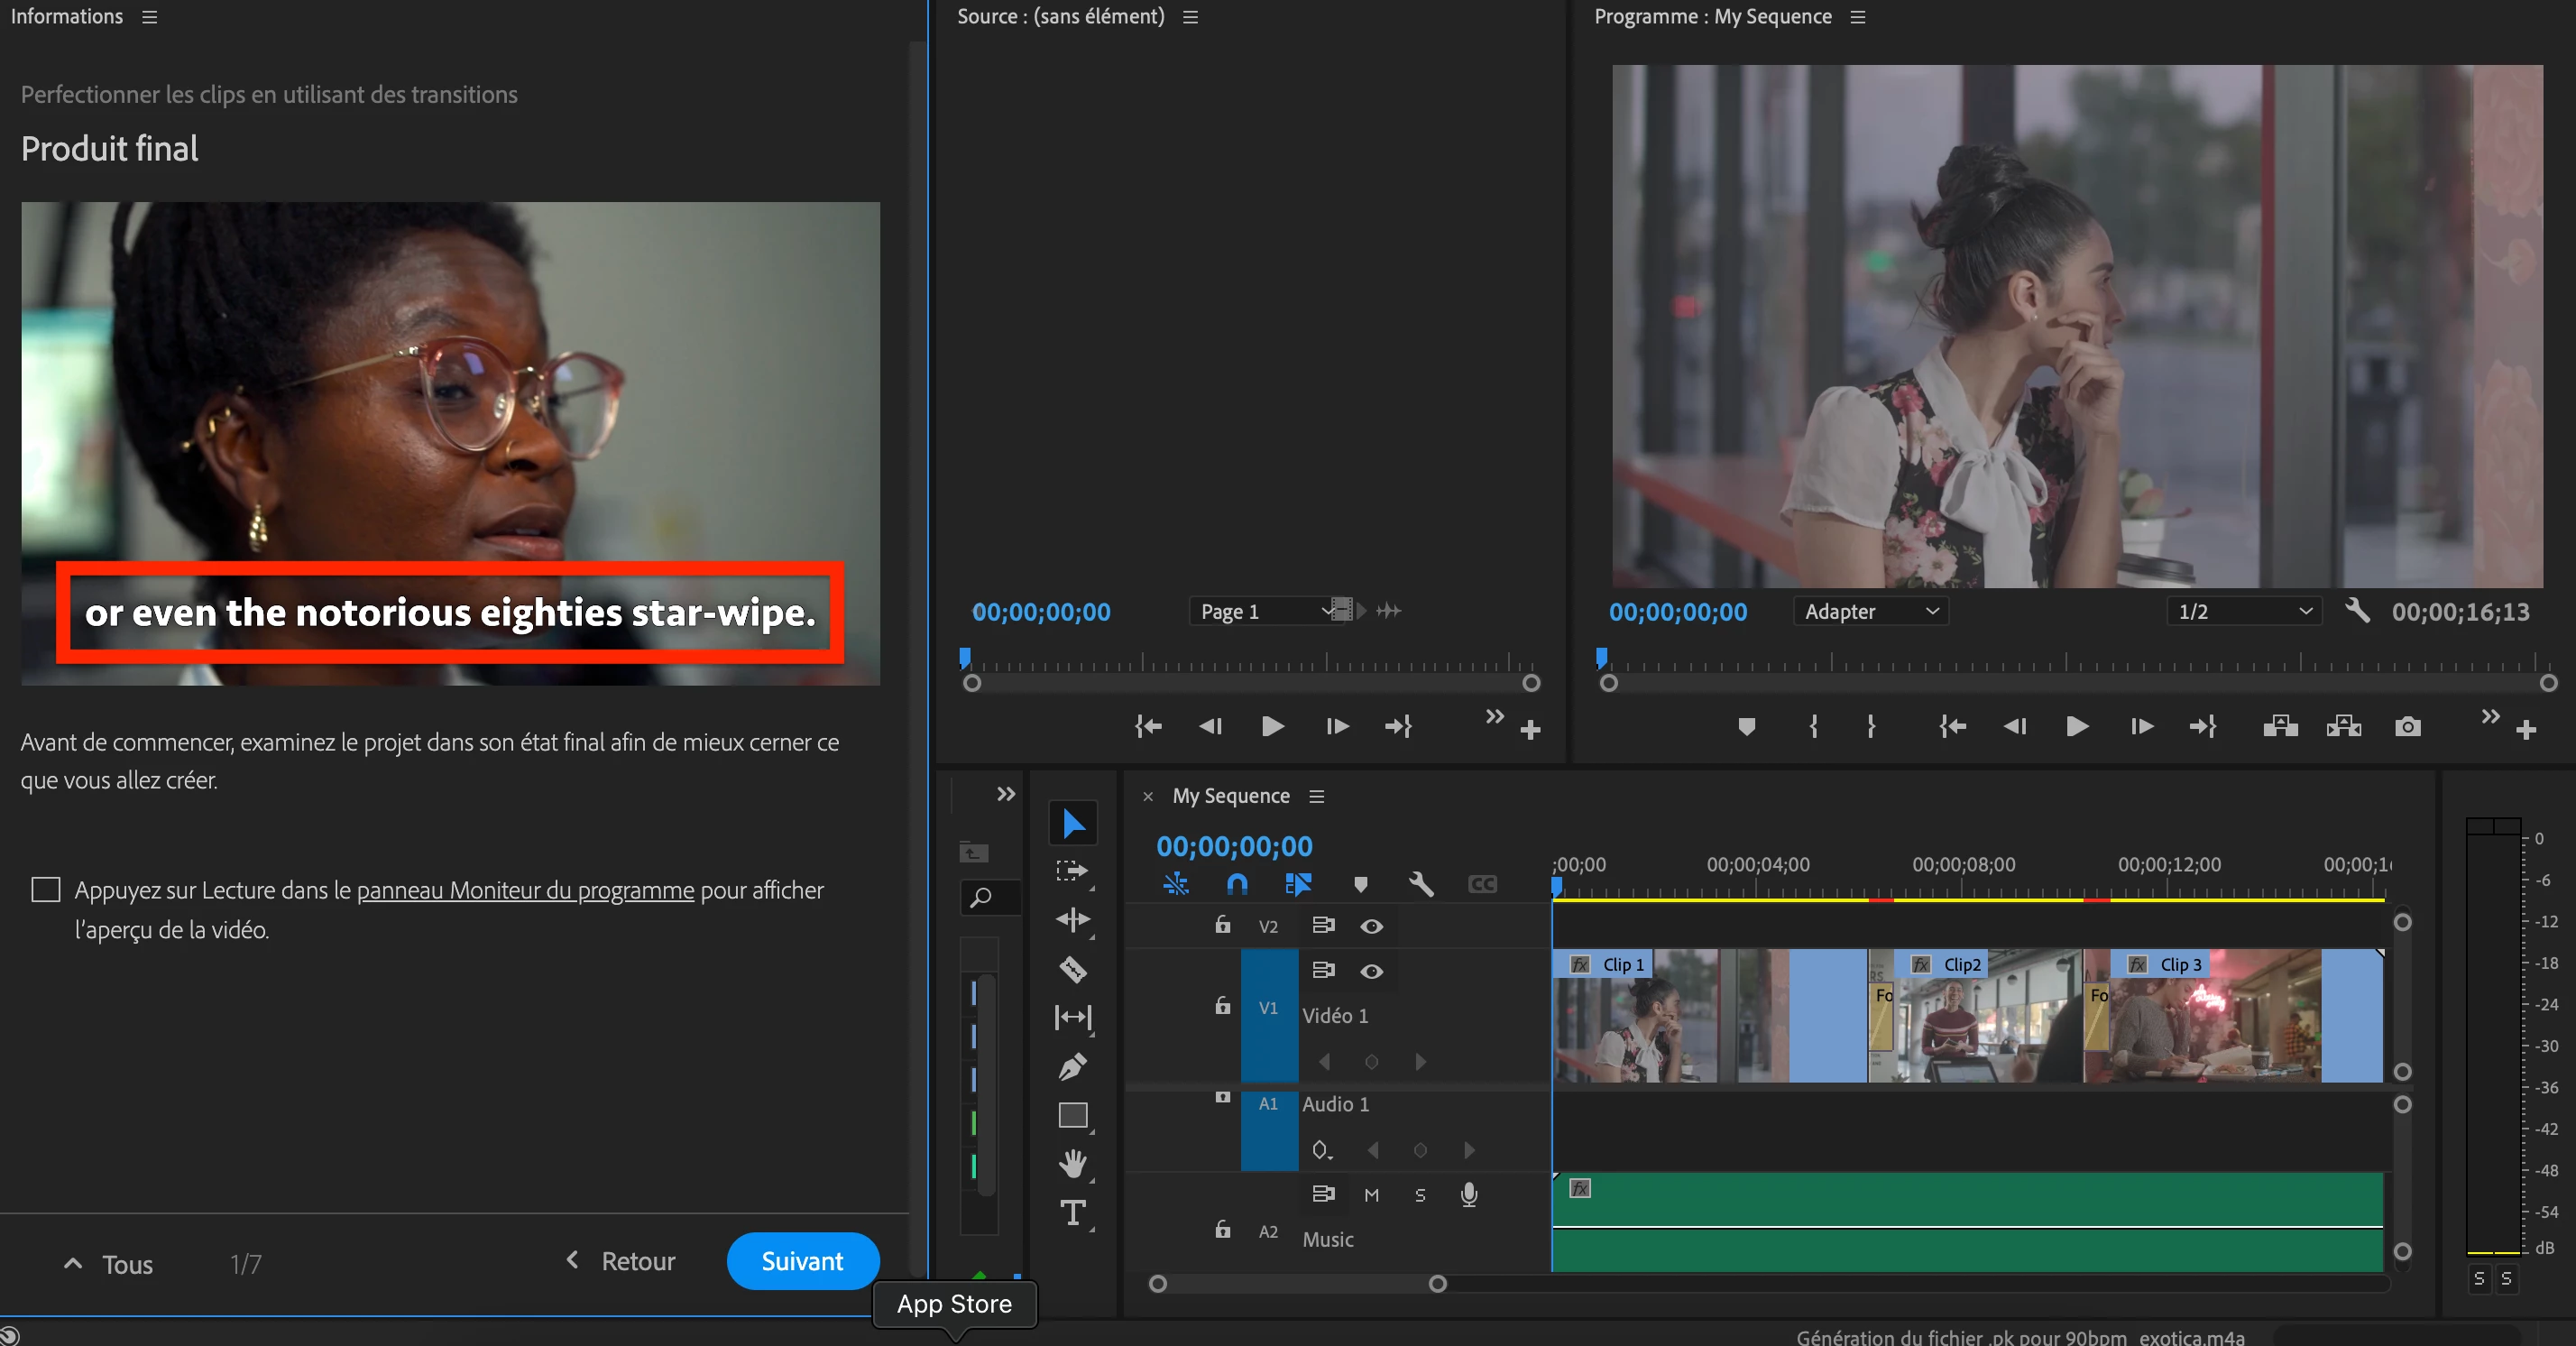Select the Pen tool
2576x1346 pixels.
pos(1072,1066)
